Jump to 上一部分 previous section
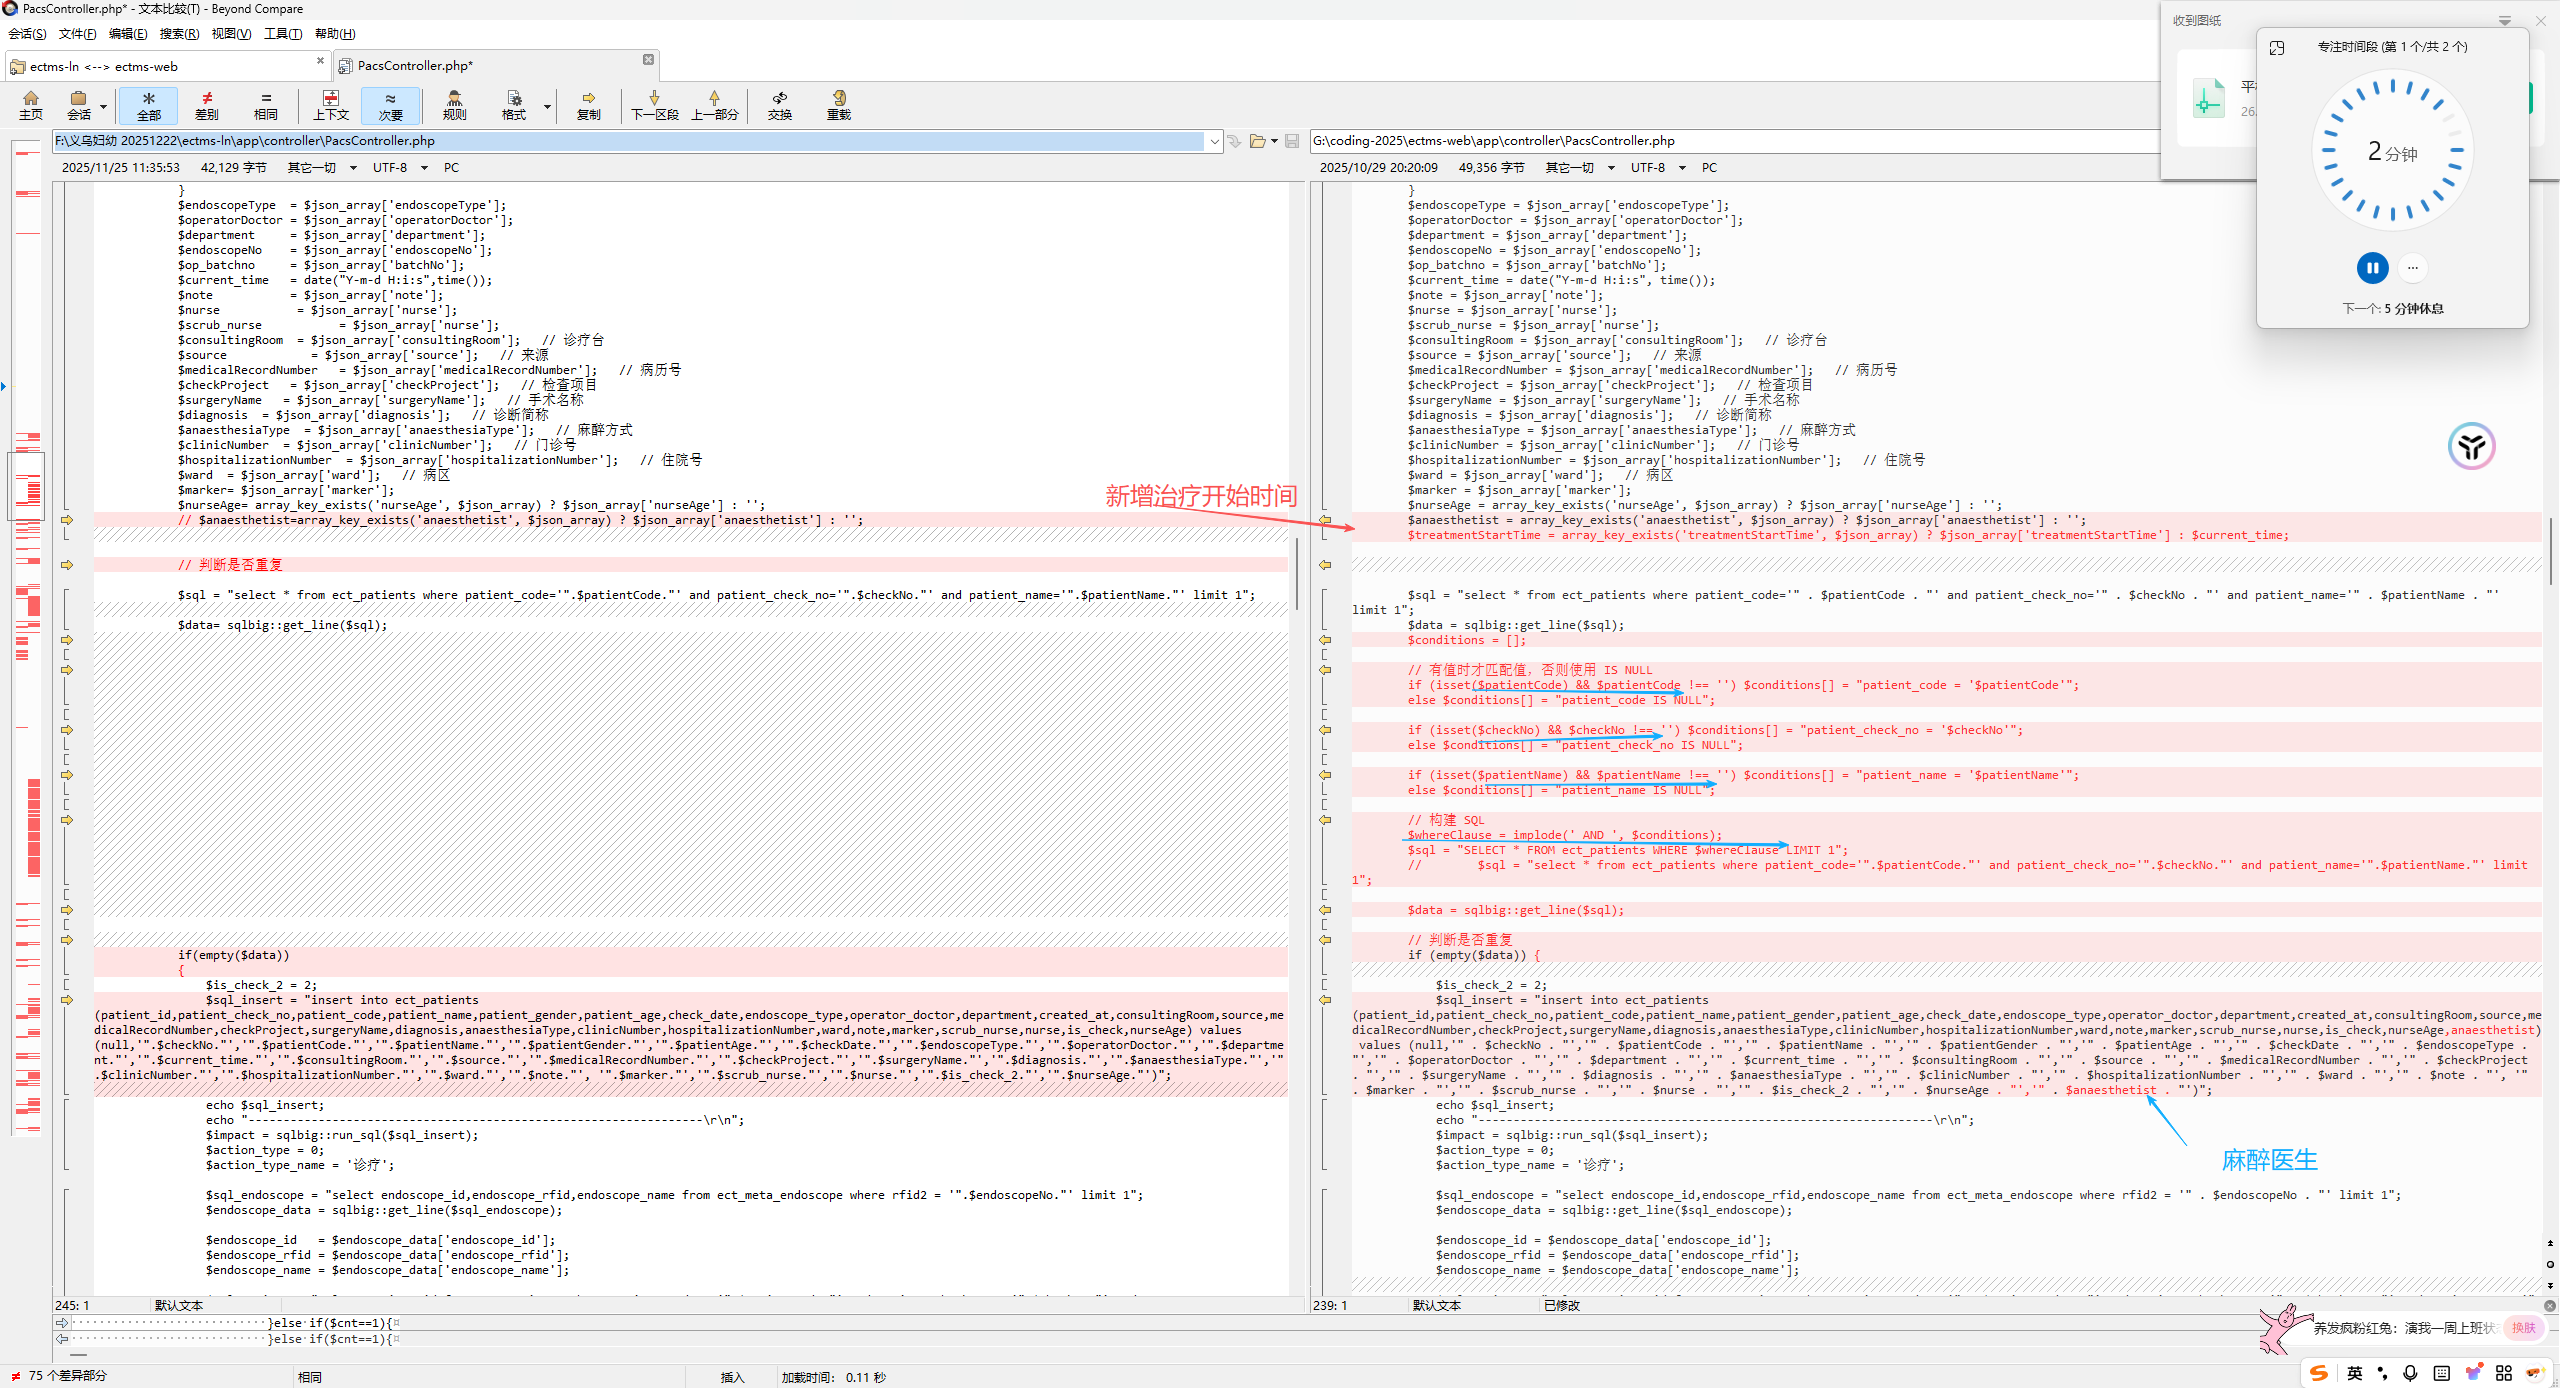This screenshot has height=1388, width=2560. [x=715, y=105]
